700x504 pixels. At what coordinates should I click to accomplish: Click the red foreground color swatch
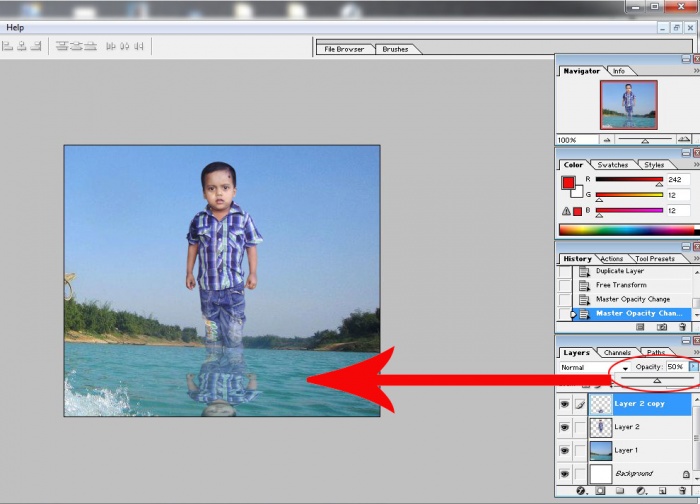coord(568,183)
